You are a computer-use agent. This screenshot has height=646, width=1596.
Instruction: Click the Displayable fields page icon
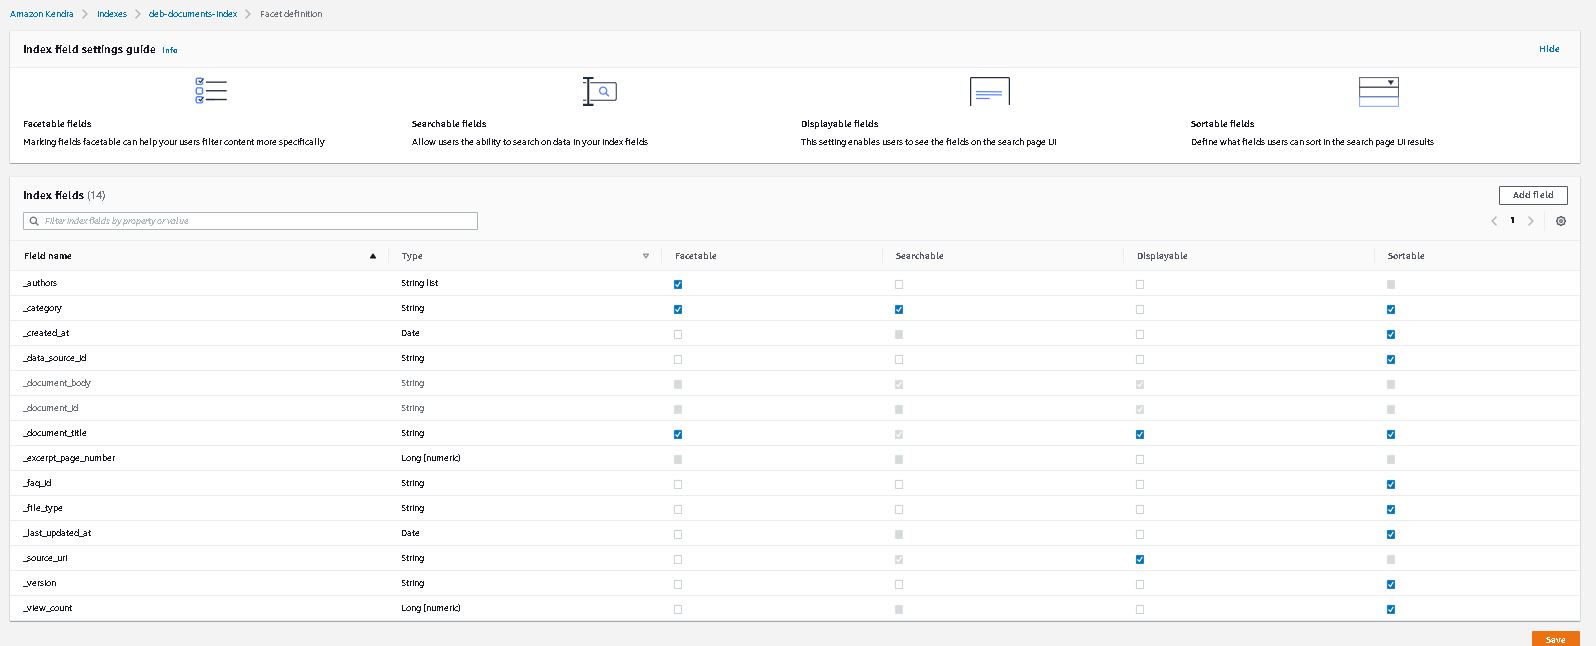[x=989, y=91]
